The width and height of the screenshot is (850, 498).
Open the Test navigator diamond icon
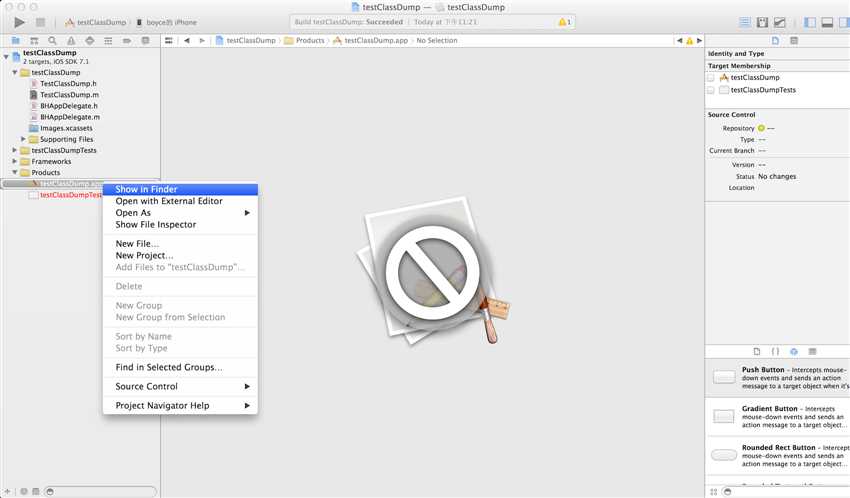click(89, 41)
